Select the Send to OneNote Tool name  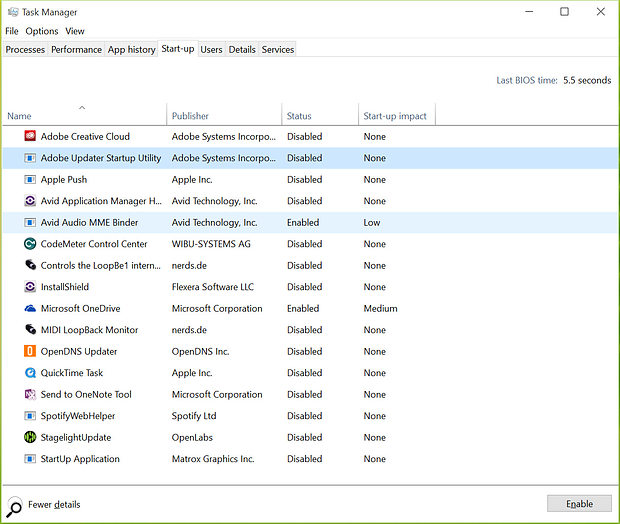pyautogui.click(x=86, y=394)
